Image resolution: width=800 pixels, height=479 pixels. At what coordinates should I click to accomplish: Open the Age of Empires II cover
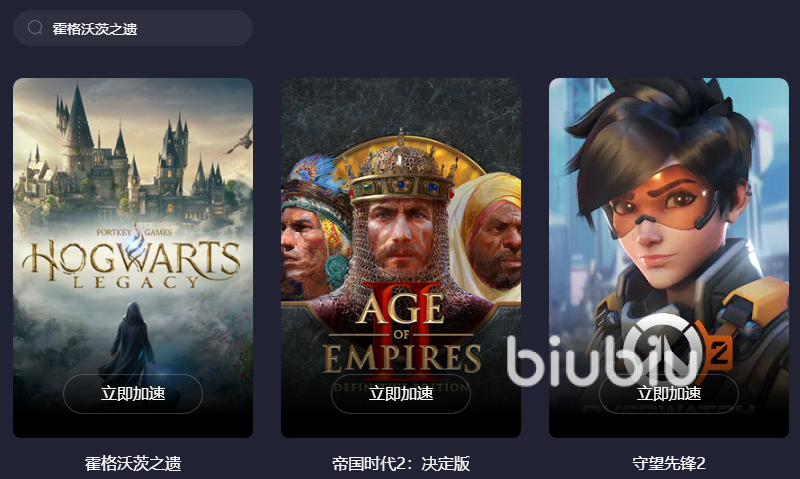click(401, 258)
